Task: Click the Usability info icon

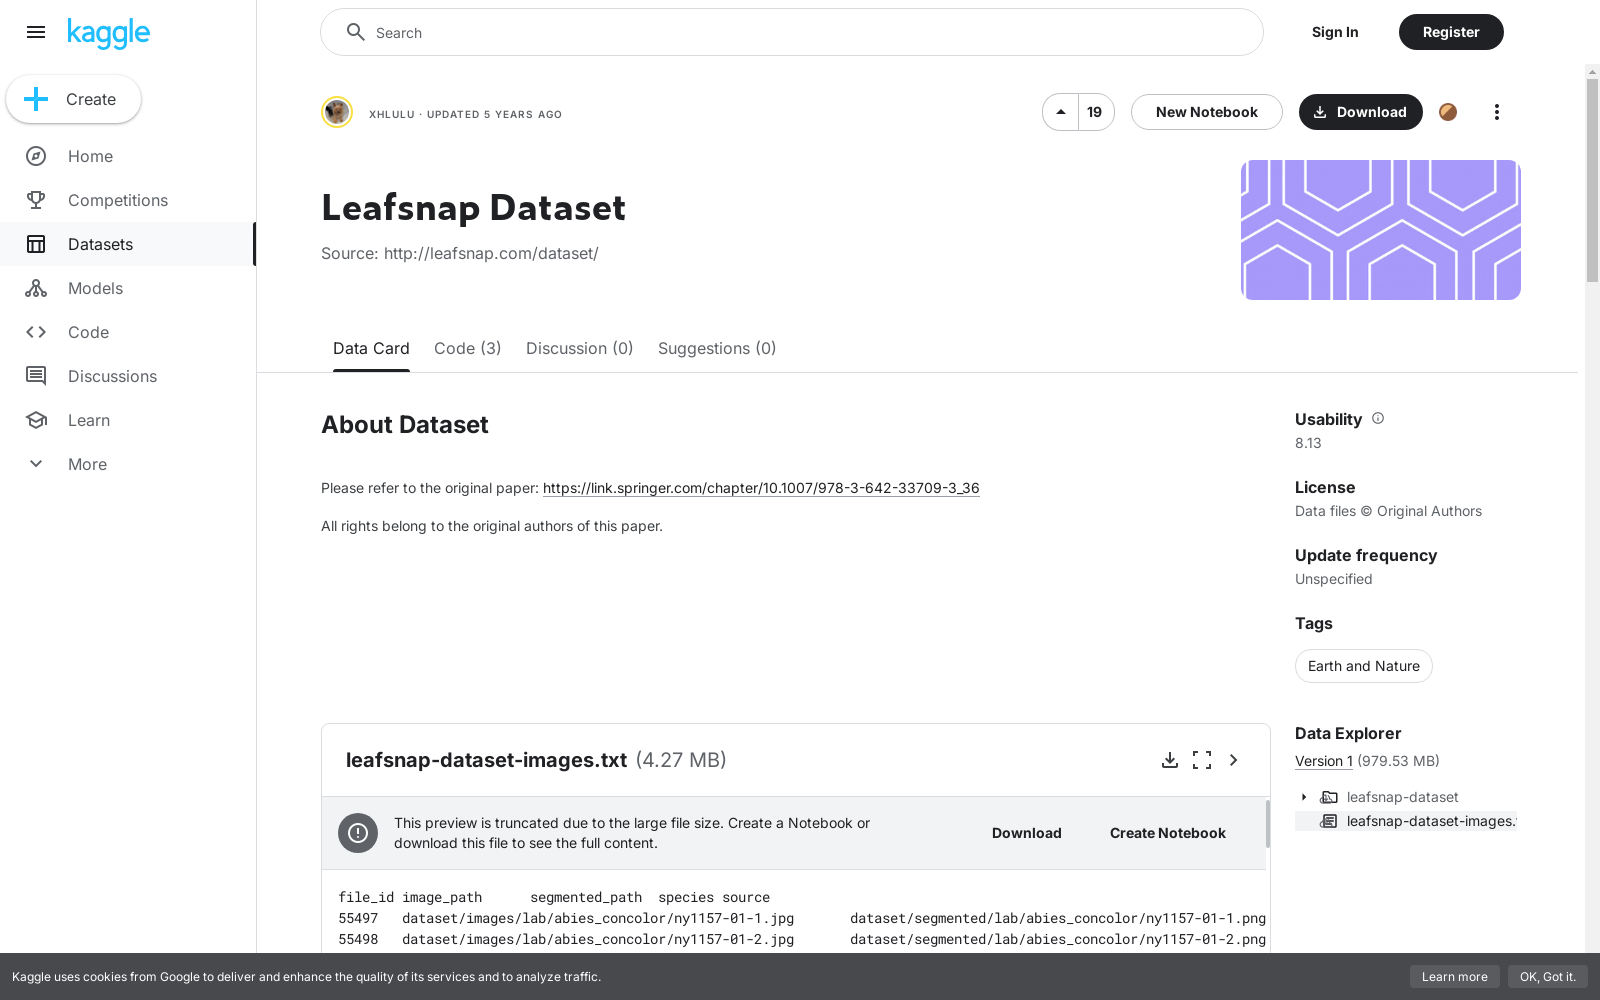Action: 1378,418
